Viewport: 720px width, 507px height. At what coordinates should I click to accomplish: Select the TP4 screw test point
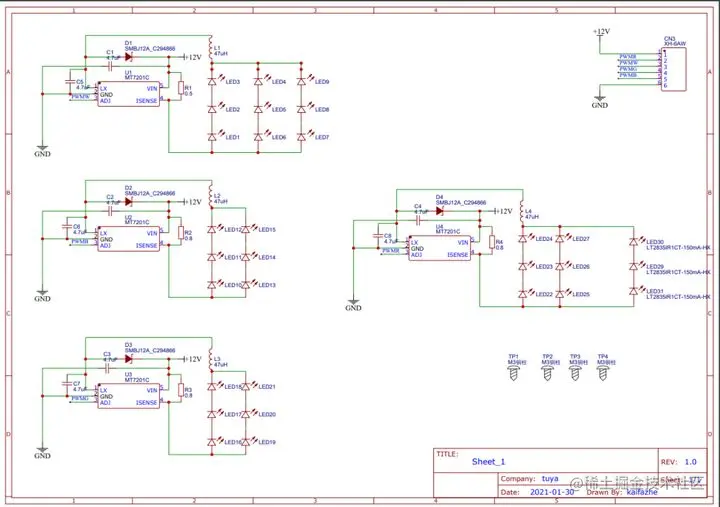pyautogui.click(x=602, y=373)
